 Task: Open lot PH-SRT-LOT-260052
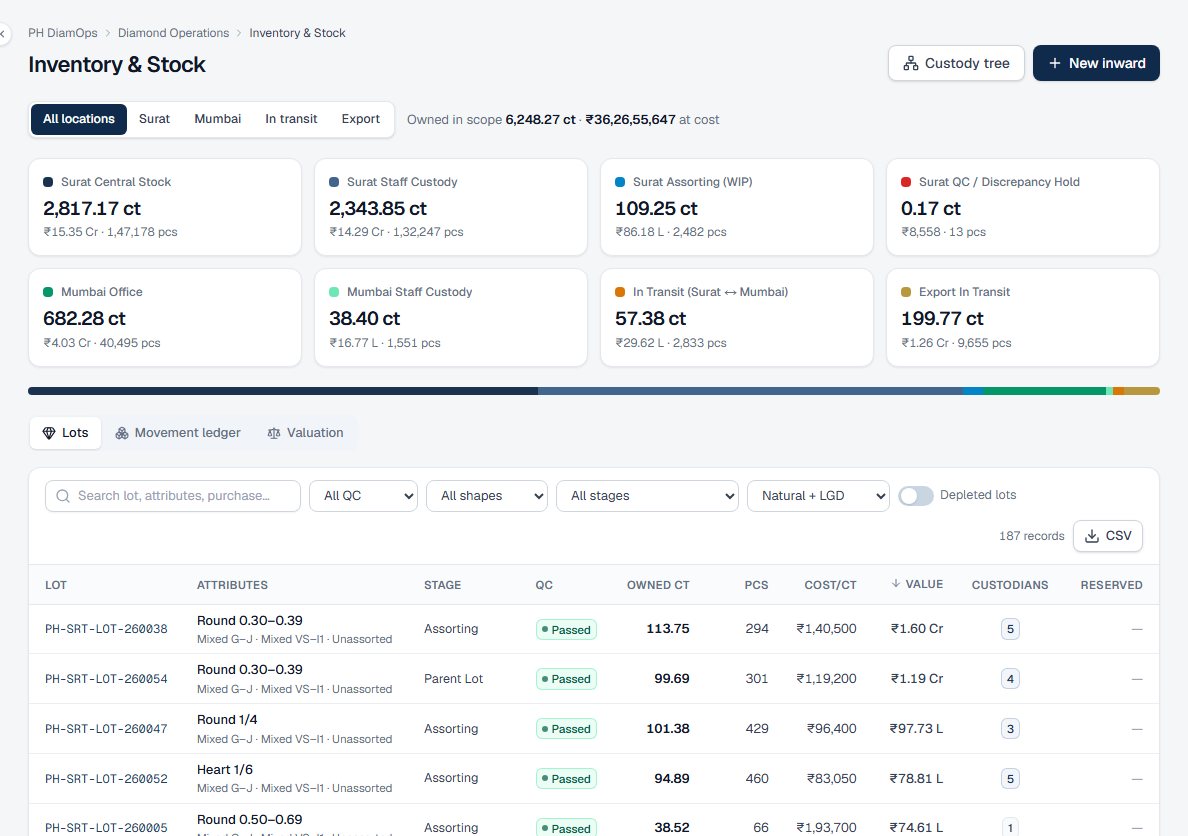pyautogui.click(x=106, y=778)
